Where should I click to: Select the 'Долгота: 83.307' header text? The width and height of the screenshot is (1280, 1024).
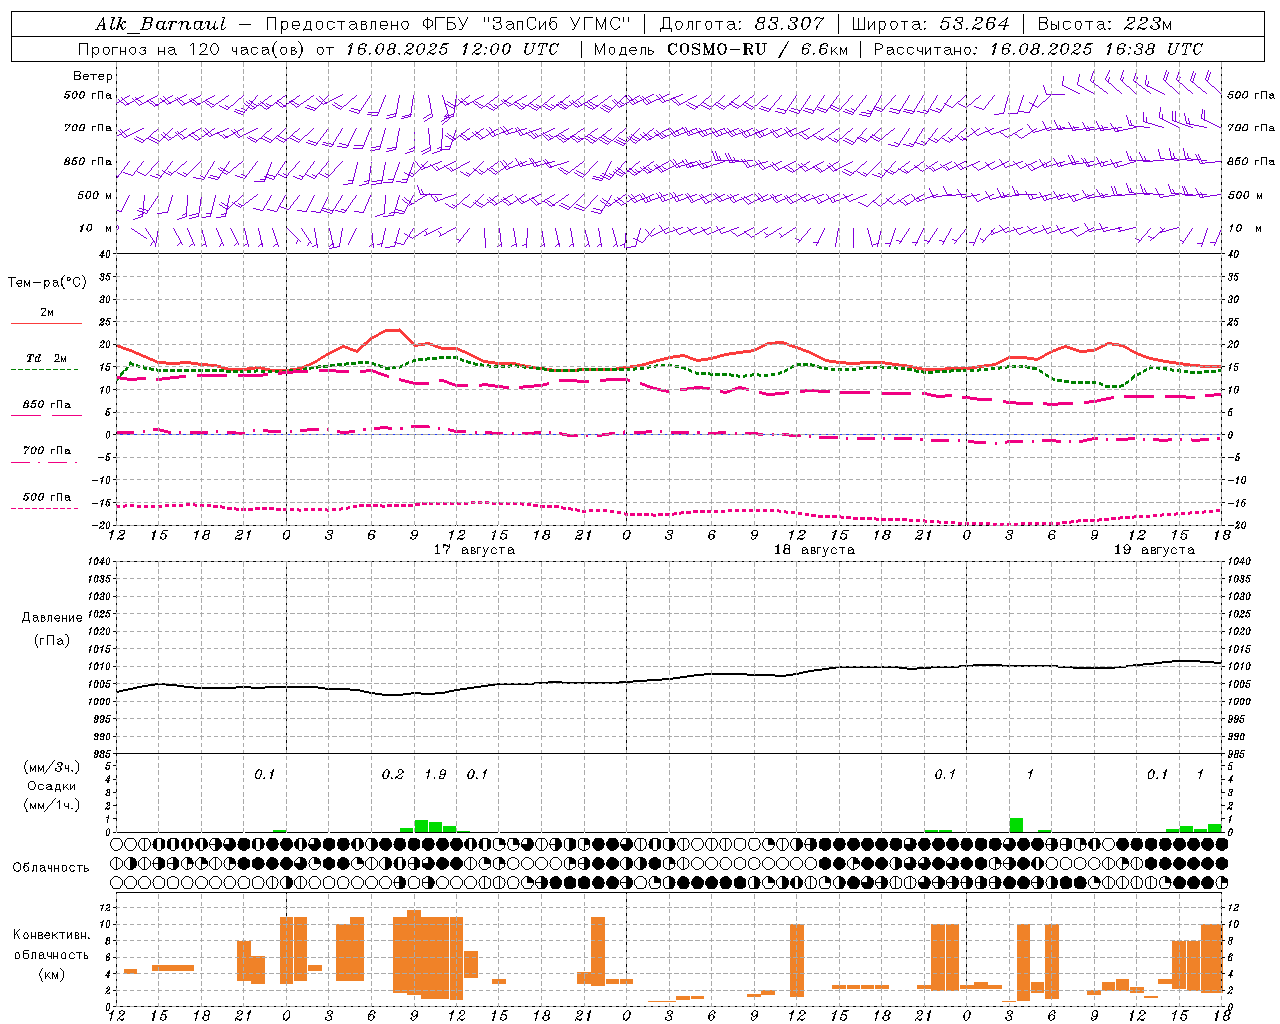click(742, 24)
